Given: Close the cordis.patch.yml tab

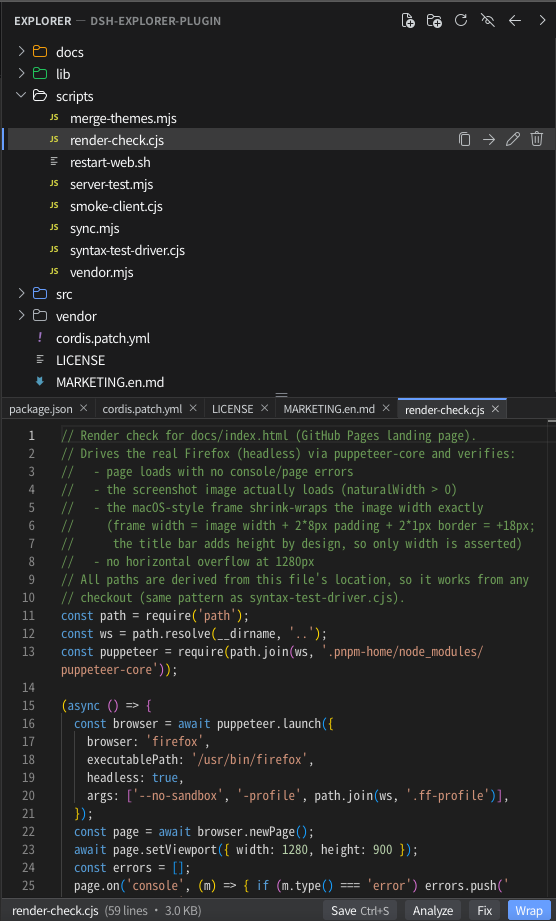Looking at the screenshot, I should [193, 408].
